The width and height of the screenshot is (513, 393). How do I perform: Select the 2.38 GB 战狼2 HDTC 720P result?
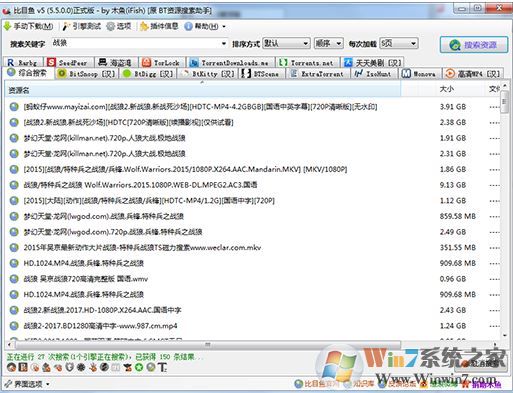click(x=252, y=122)
